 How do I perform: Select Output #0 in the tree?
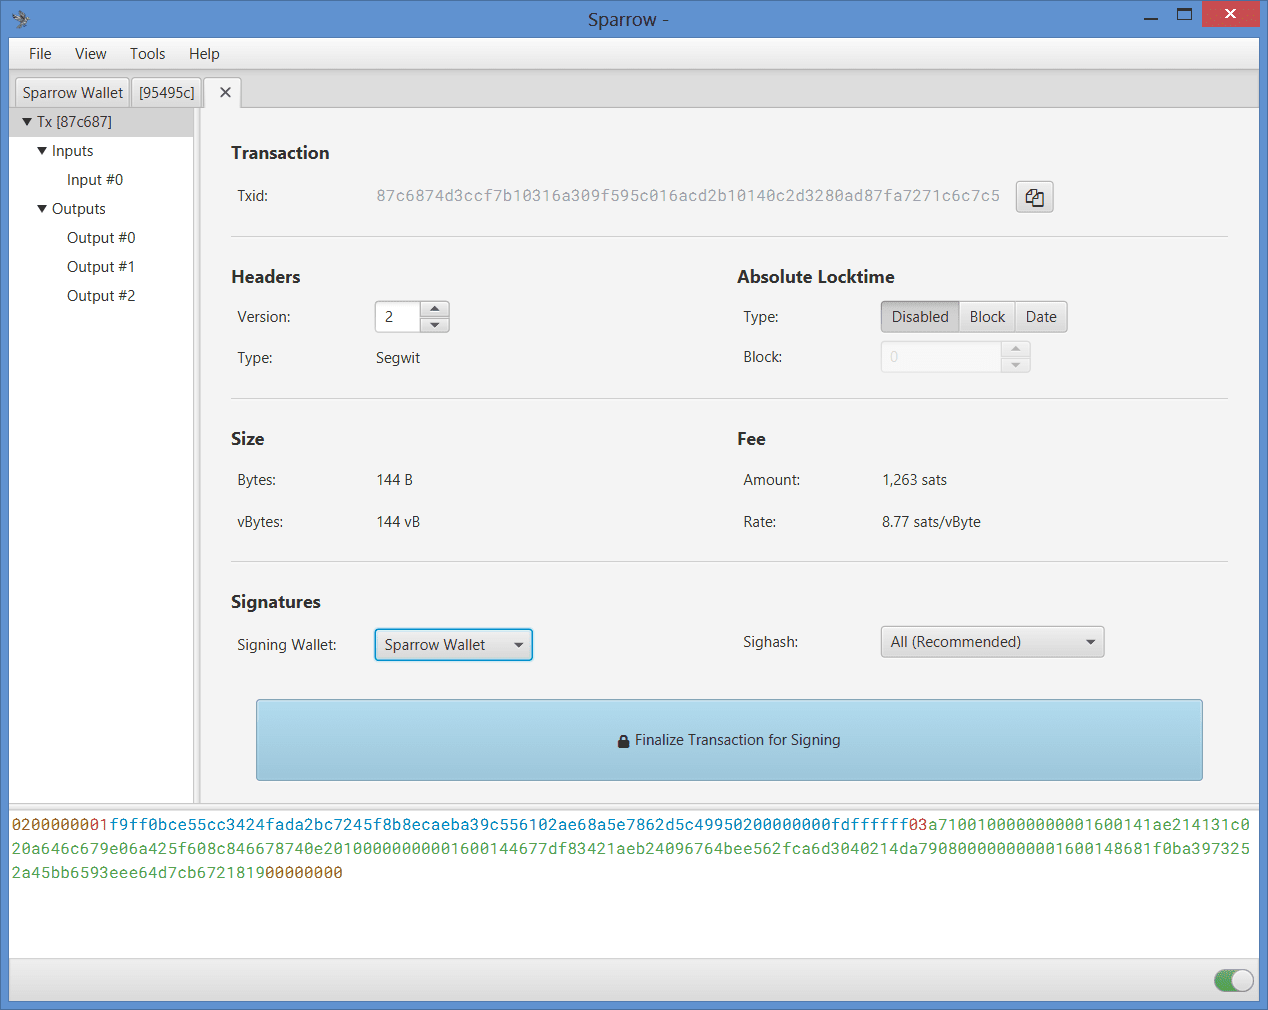click(101, 238)
